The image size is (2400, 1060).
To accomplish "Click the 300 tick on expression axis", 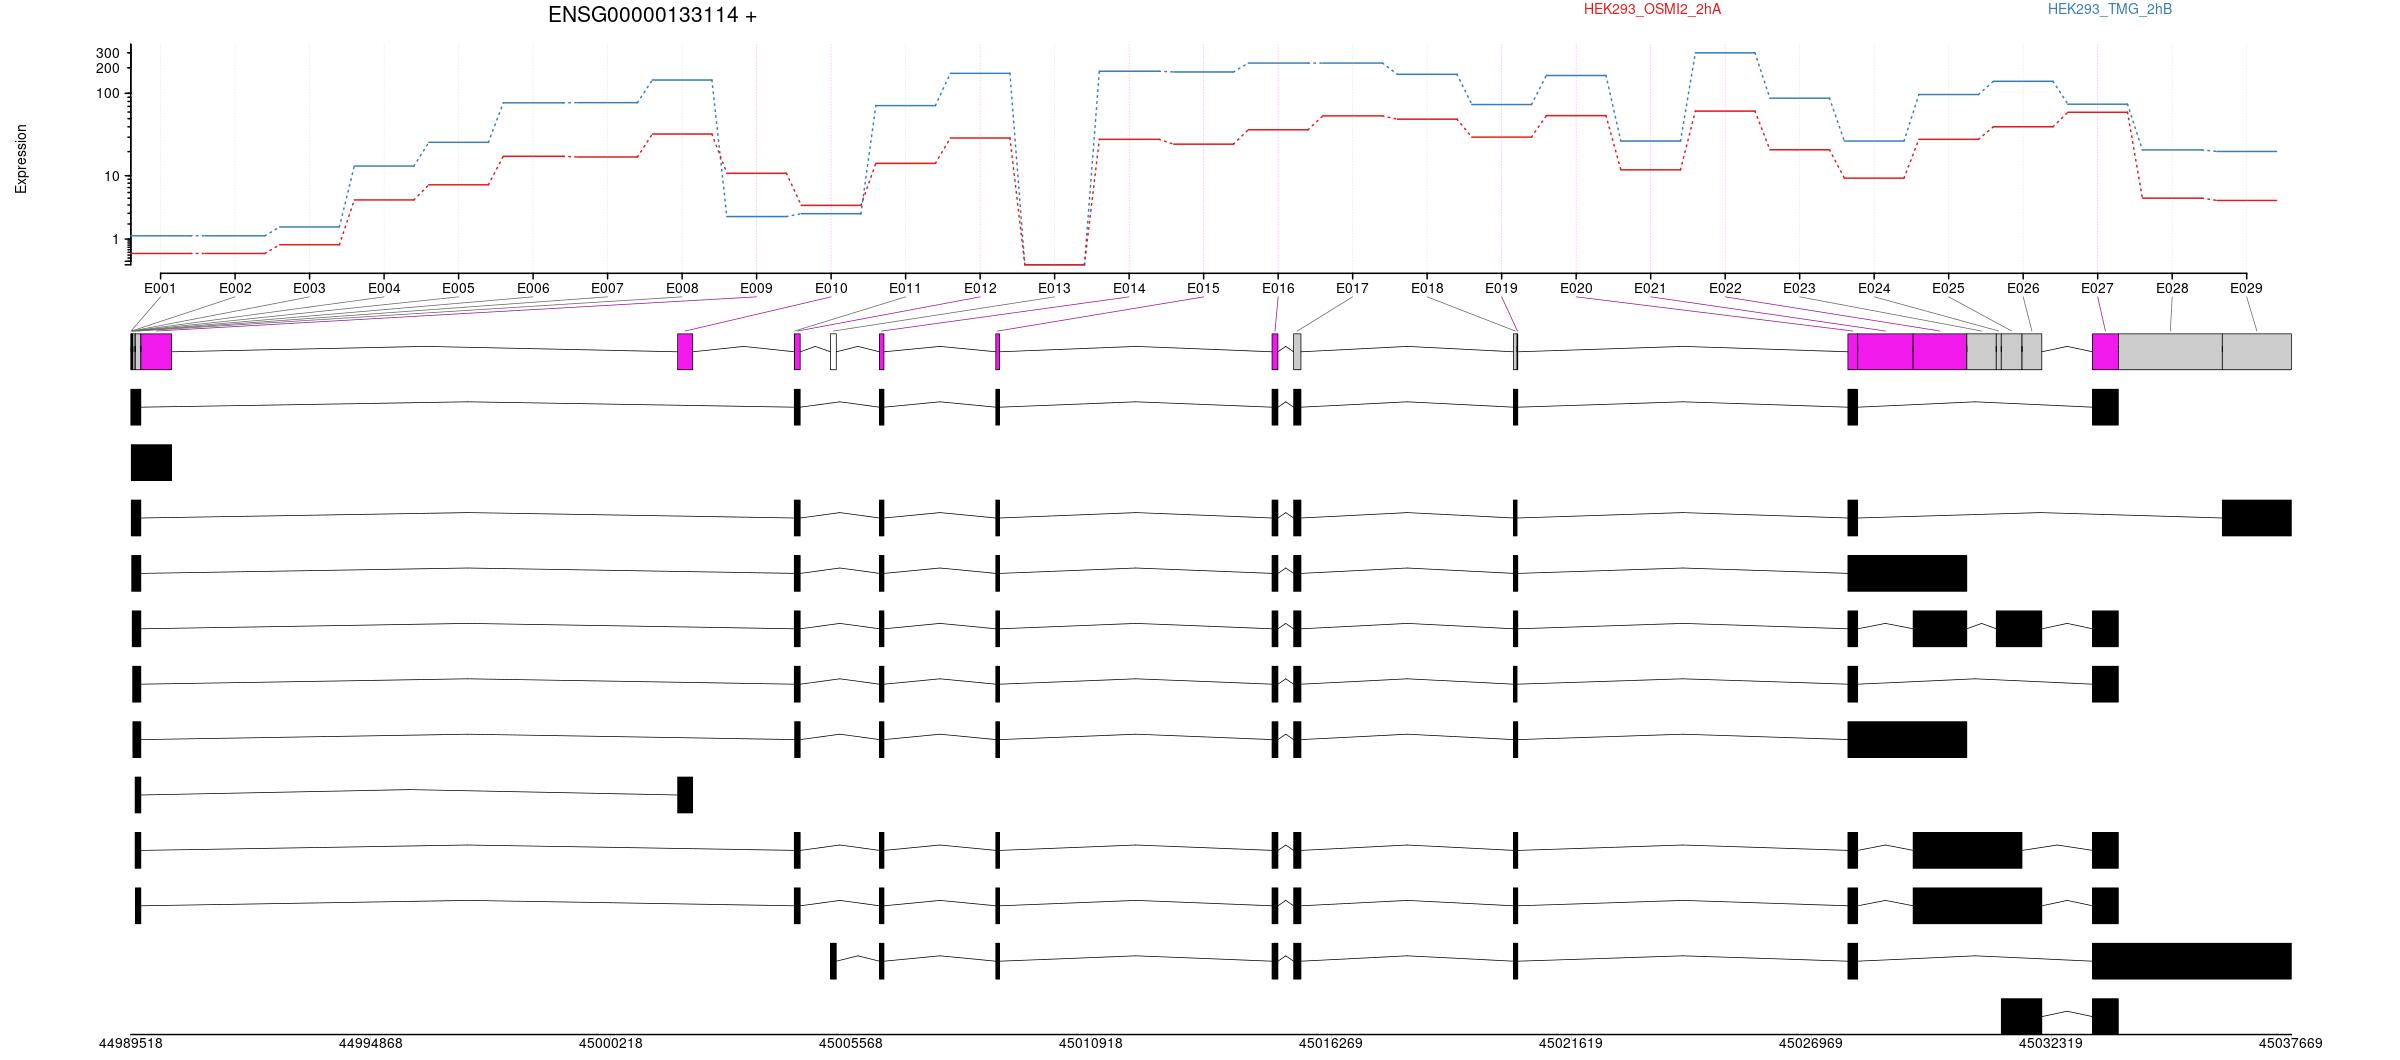I will [108, 53].
